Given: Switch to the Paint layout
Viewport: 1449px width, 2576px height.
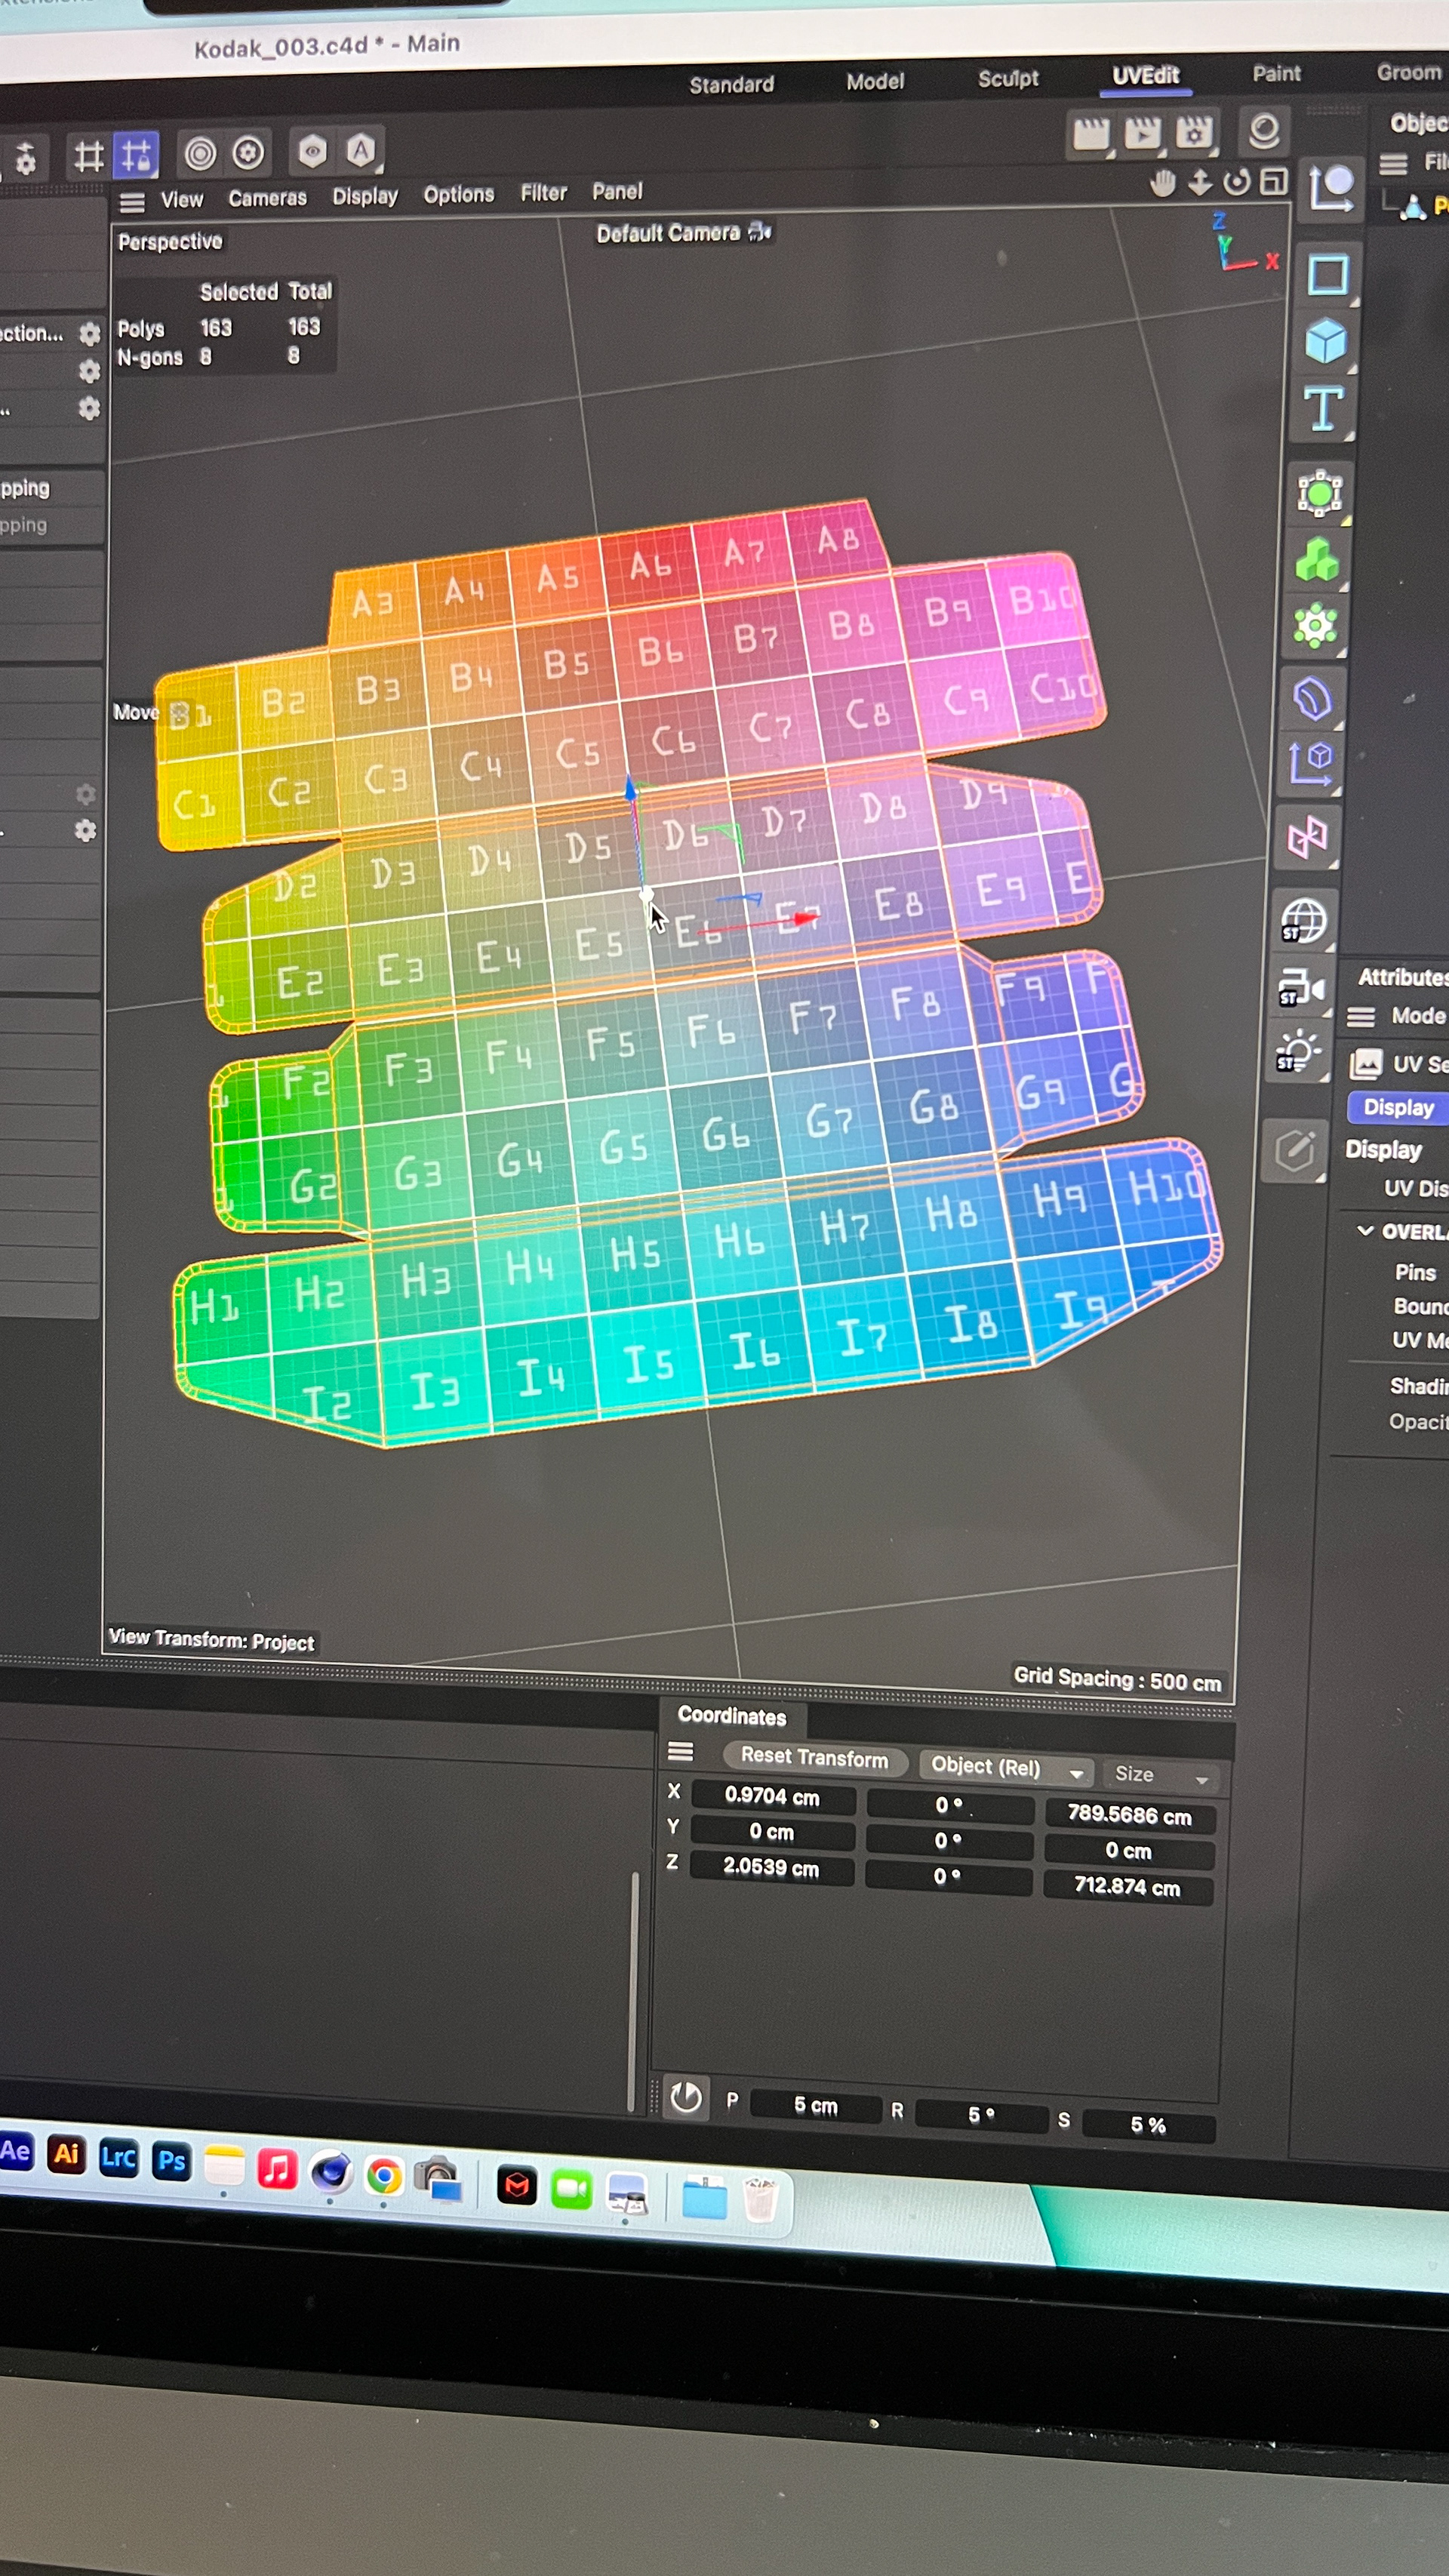Looking at the screenshot, I should tap(1276, 73).
